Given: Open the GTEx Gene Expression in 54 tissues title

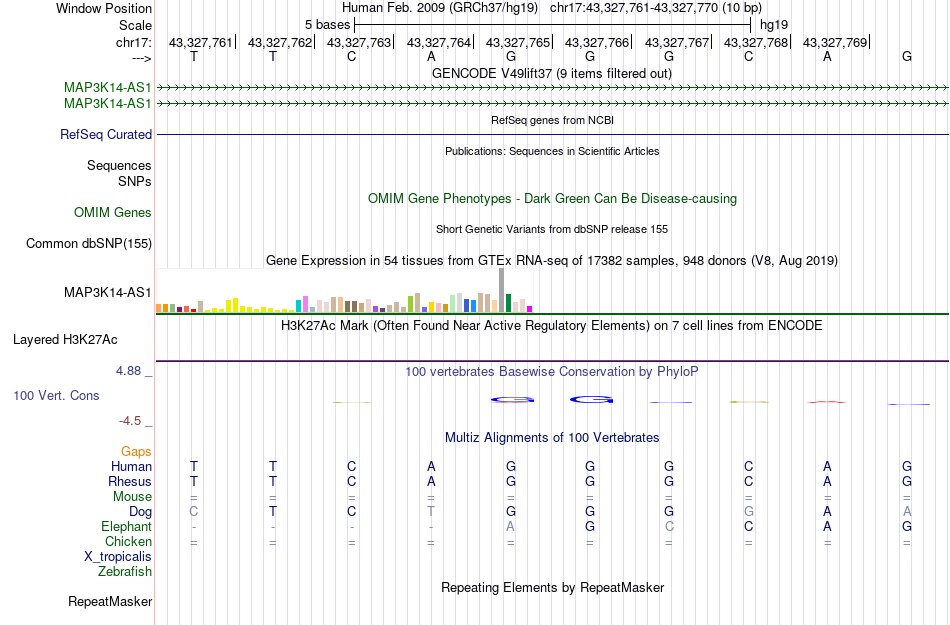Looking at the screenshot, I should pos(552,260).
